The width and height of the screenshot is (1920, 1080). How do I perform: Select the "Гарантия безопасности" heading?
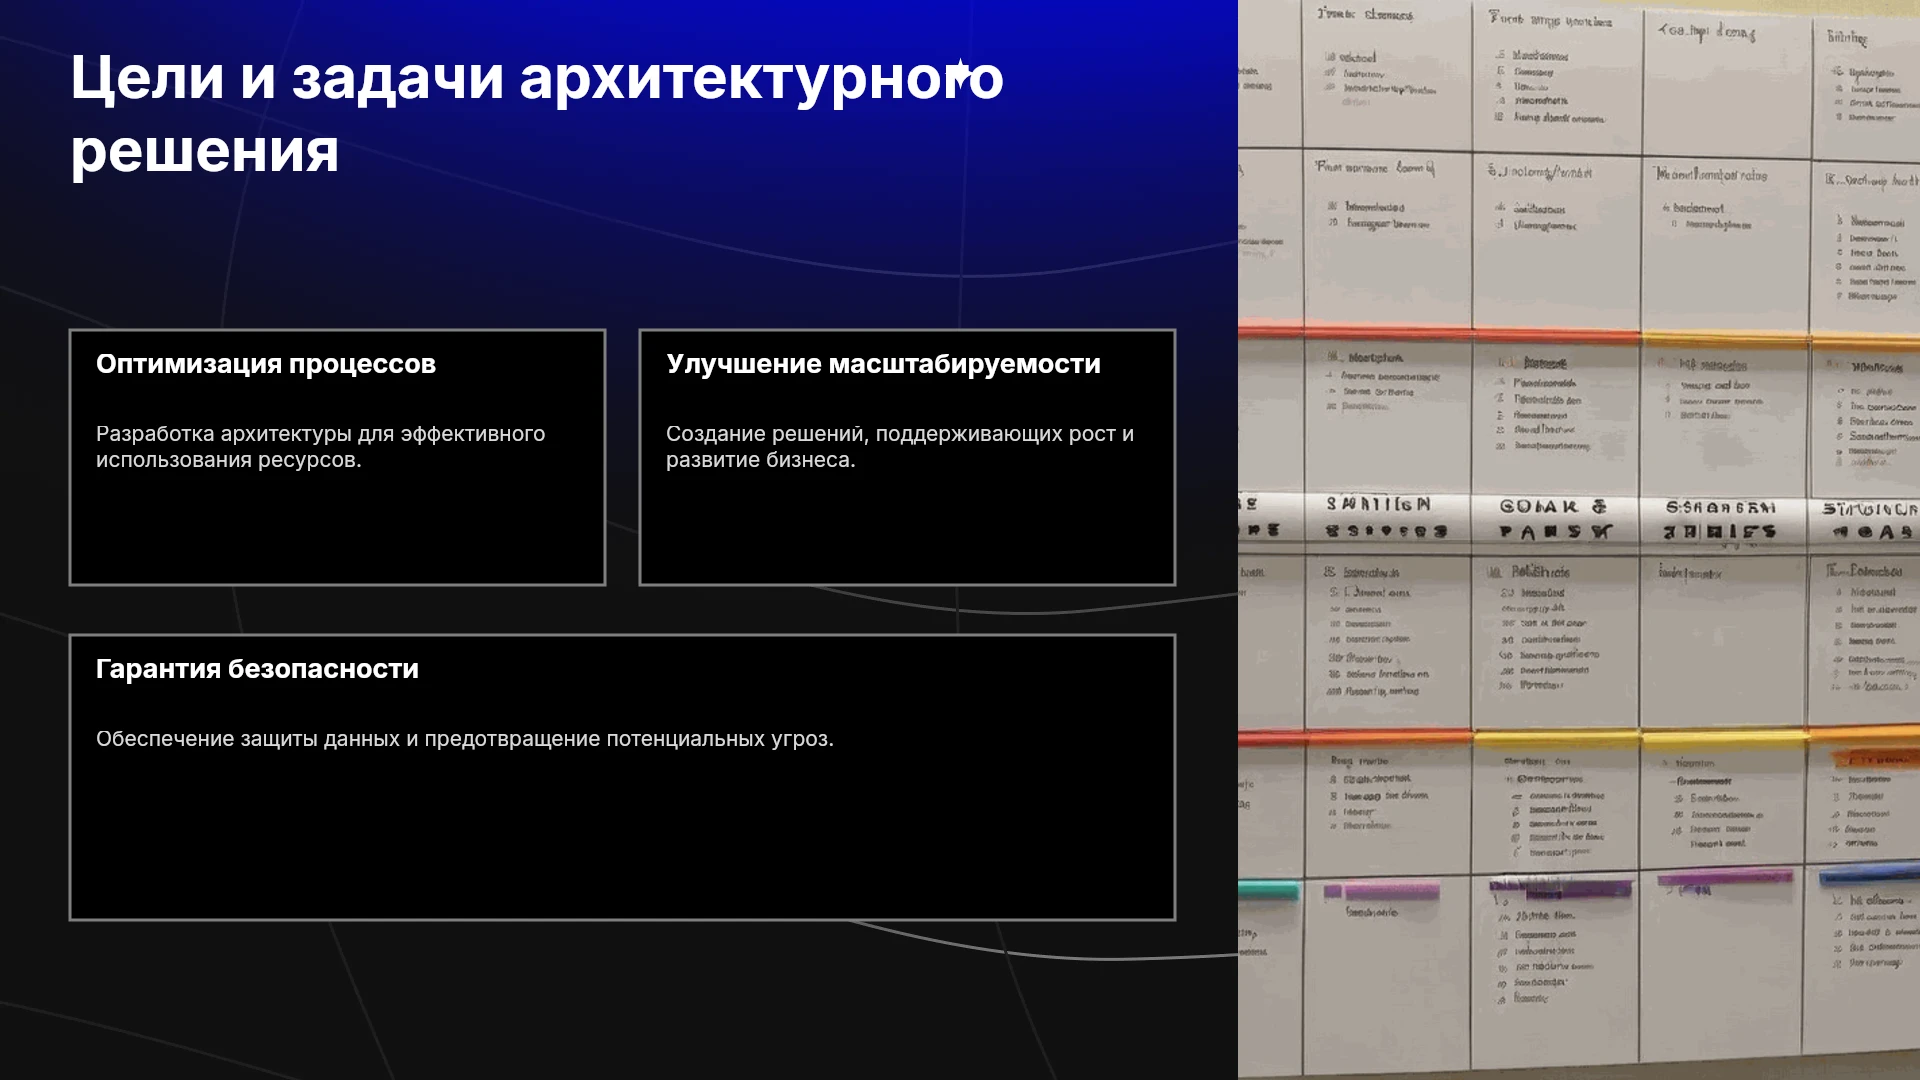point(257,669)
